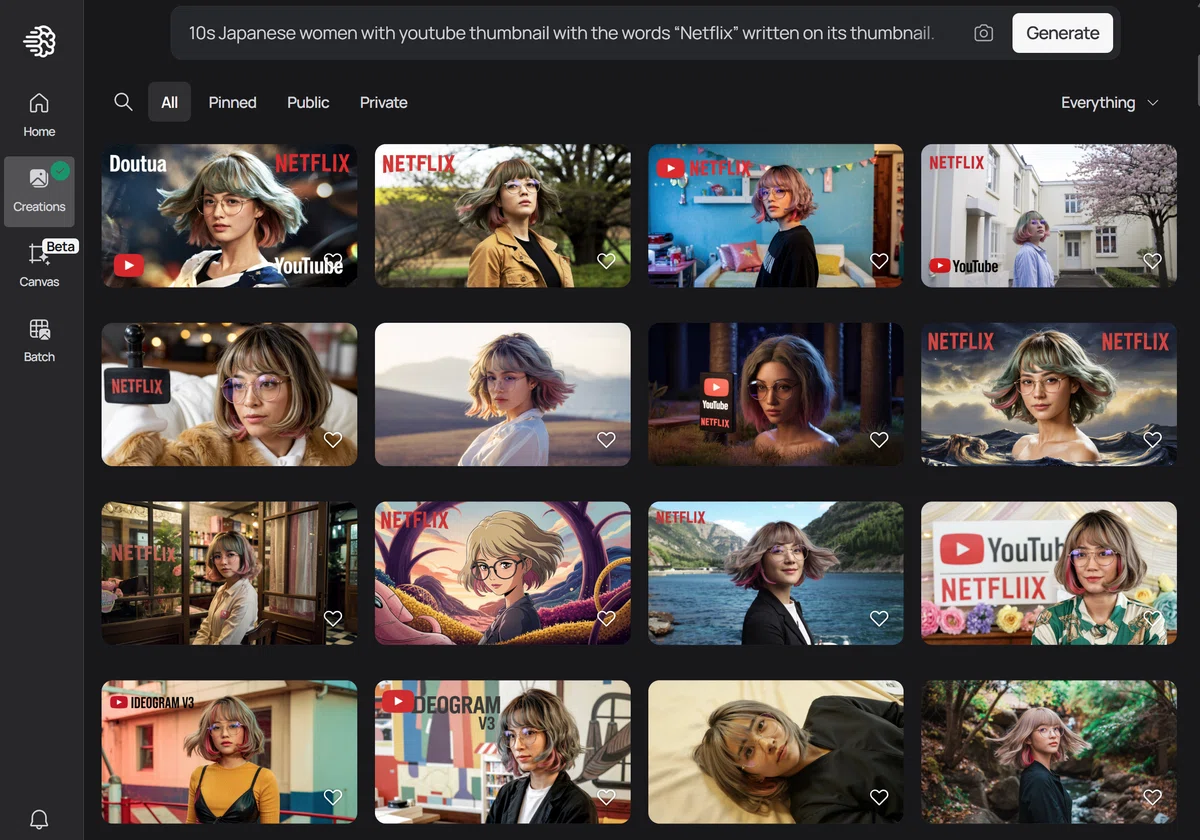This screenshot has width=1200, height=840.
Task: Heart the lake and mountains image
Action: coord(879,618)
